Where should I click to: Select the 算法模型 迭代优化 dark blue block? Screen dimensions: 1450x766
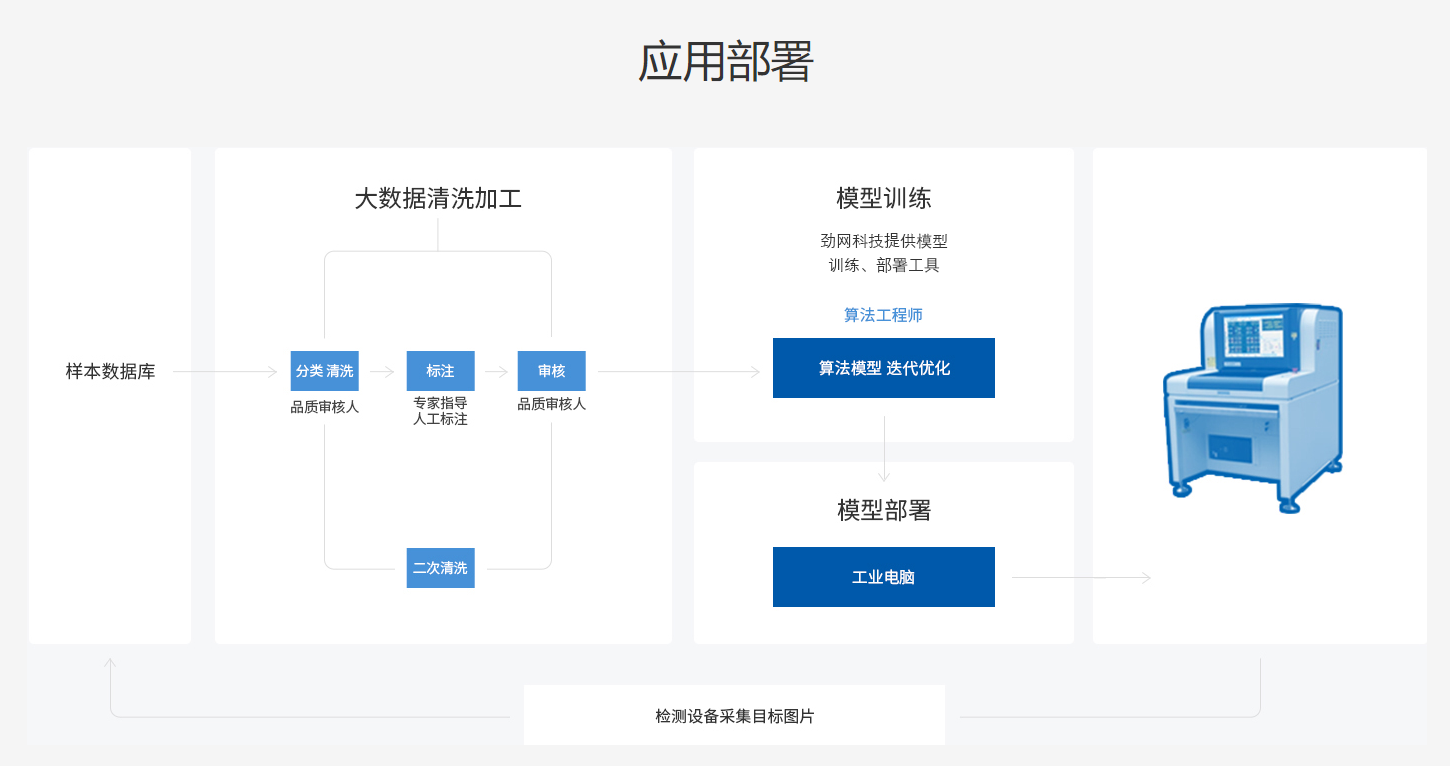[883, 368]
